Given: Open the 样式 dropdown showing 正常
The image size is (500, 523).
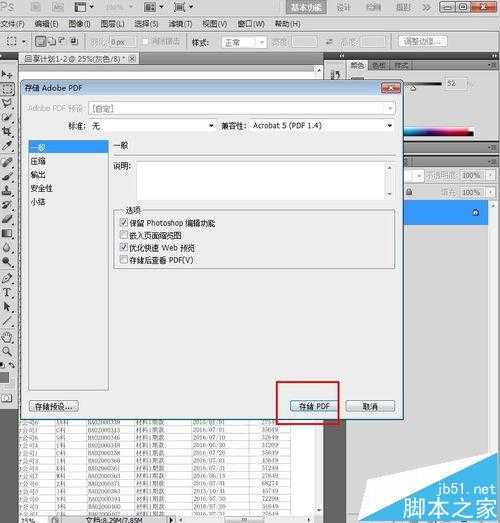Looking at the screenshot, I should pos(244,42).
